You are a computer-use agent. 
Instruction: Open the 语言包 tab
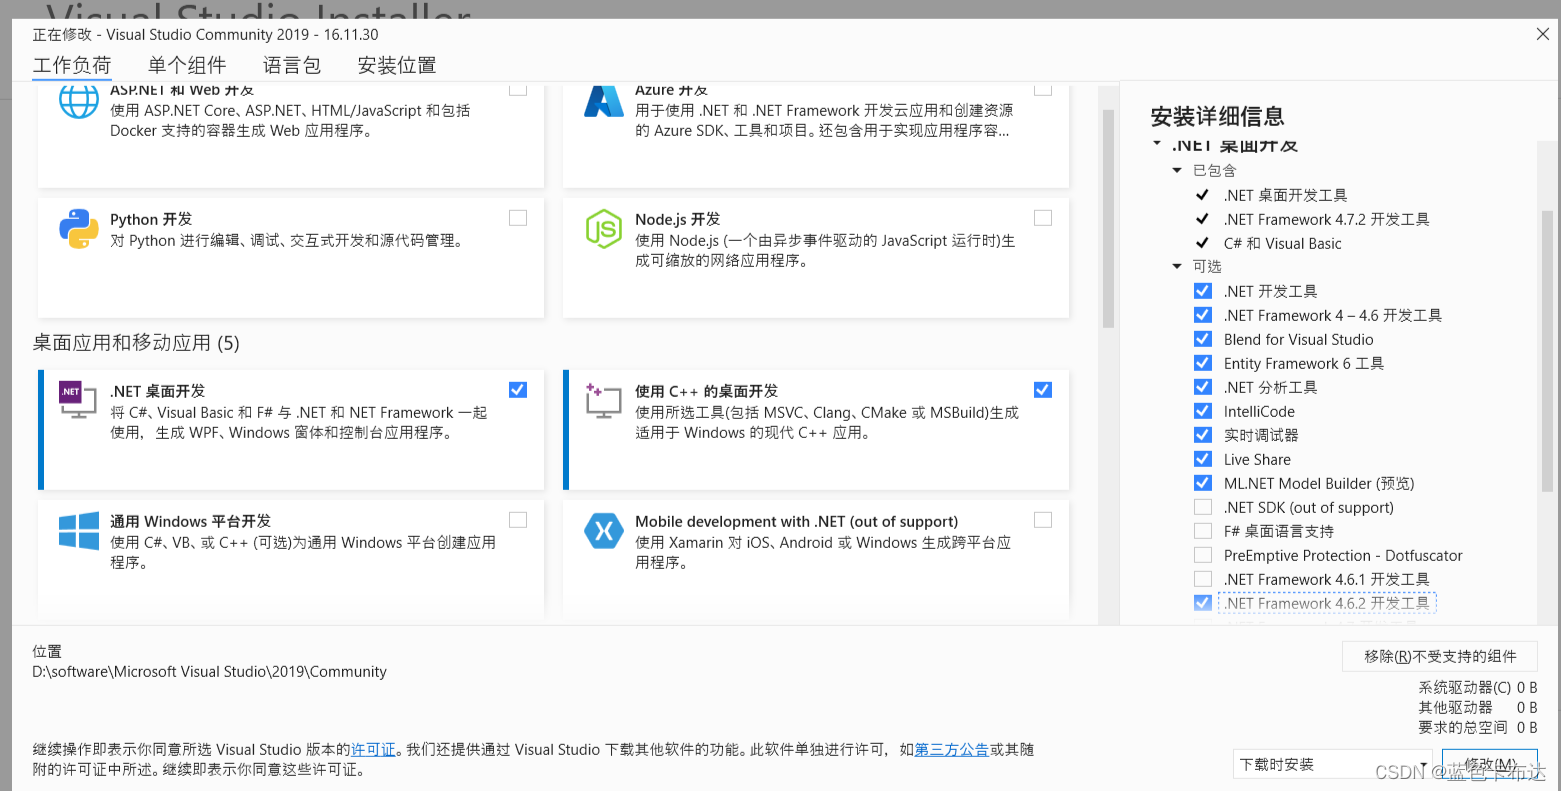(291, 65)
